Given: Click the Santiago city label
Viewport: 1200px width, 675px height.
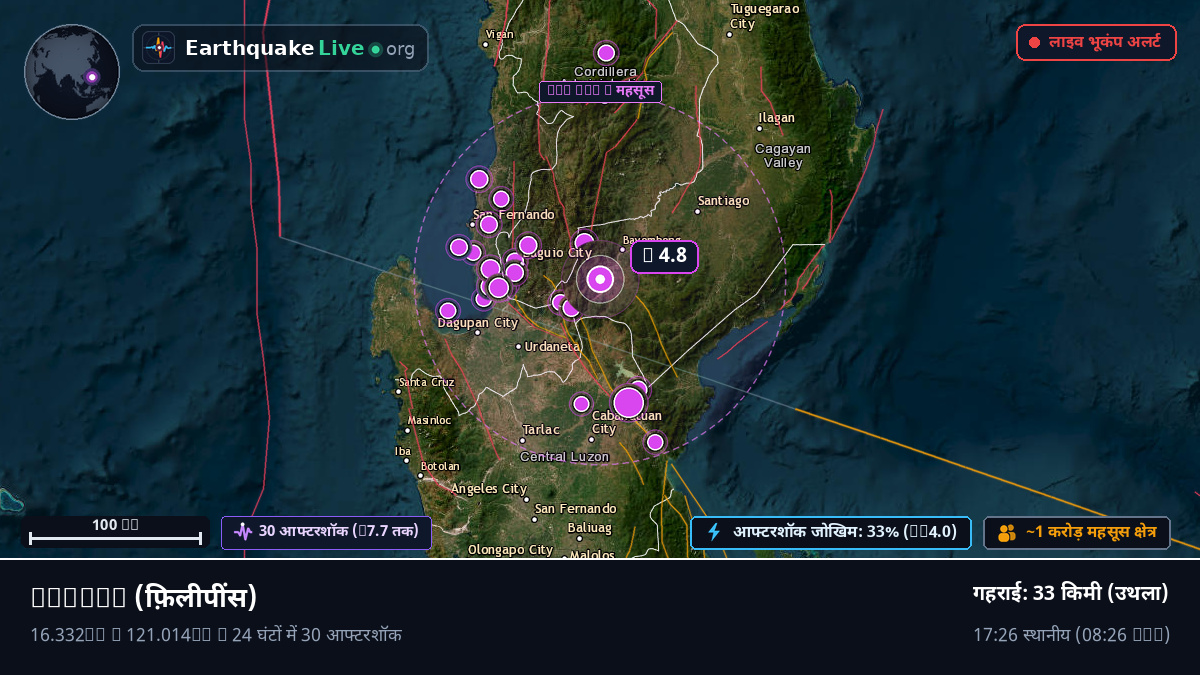Looking at the screenshot, I should click(x=723, y=201).
